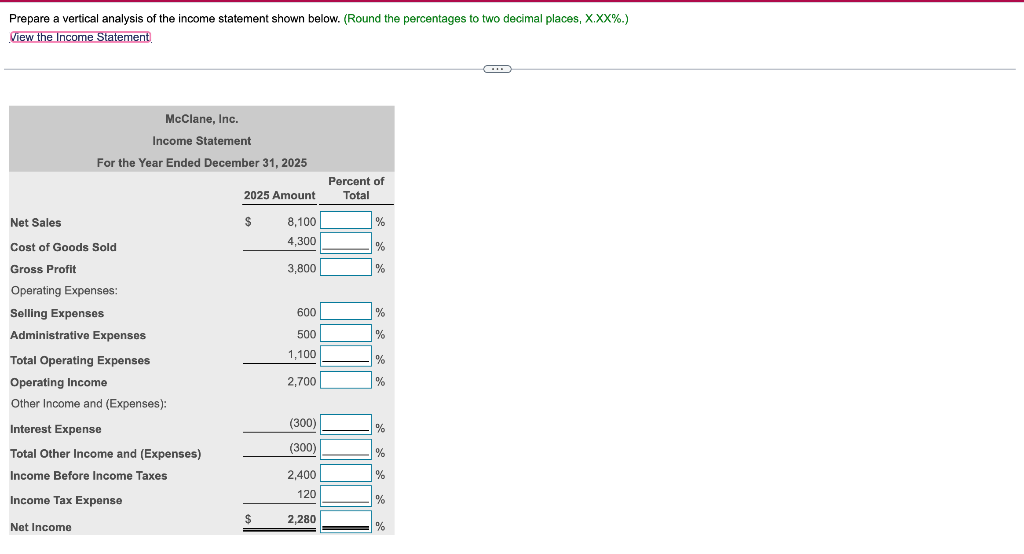Click the Total Operating Expenses label
Screen dimensions: 1024x554
[x=80, y=361]
